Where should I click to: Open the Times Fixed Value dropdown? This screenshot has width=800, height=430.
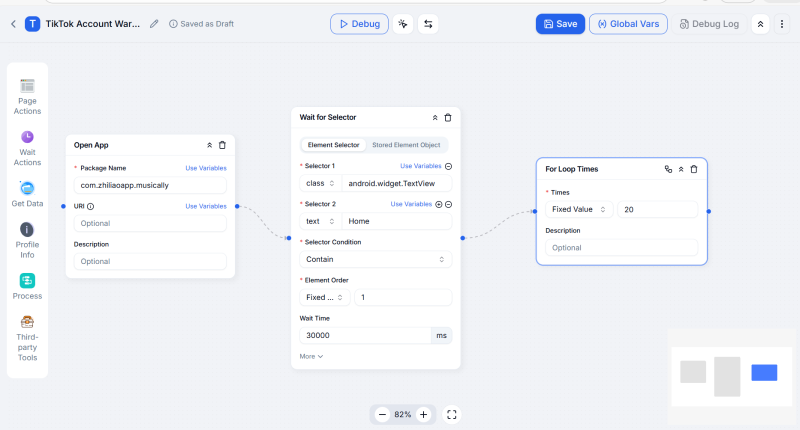(578, 209)
